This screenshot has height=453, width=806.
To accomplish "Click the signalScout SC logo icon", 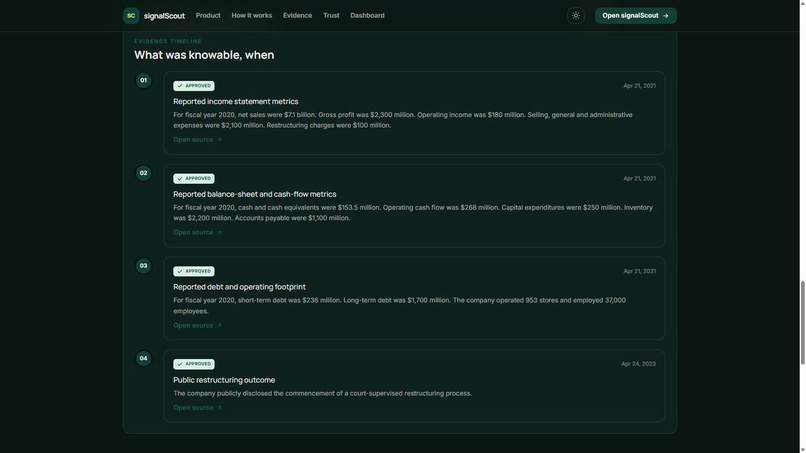I will point(131,15).
